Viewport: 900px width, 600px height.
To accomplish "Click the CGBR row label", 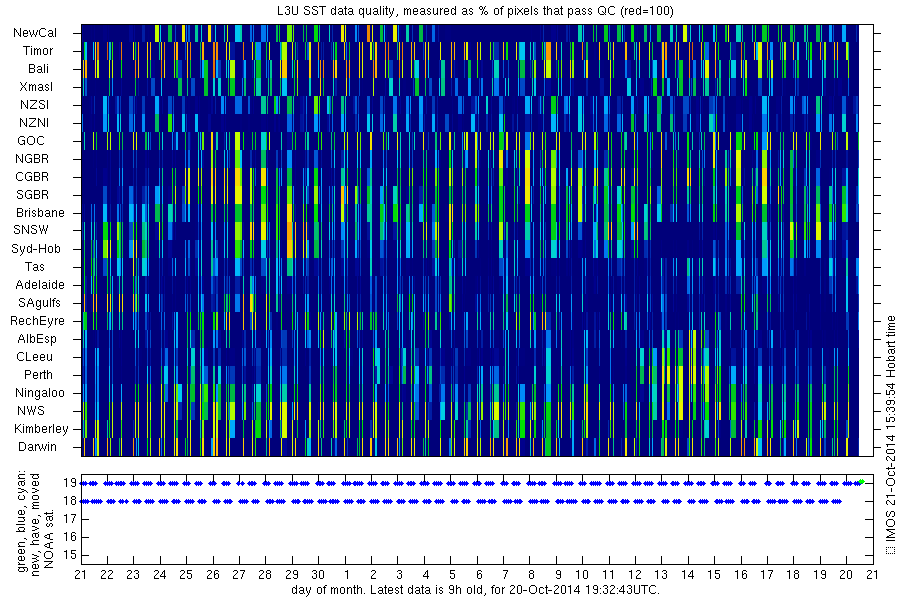I will pos(32,177).
